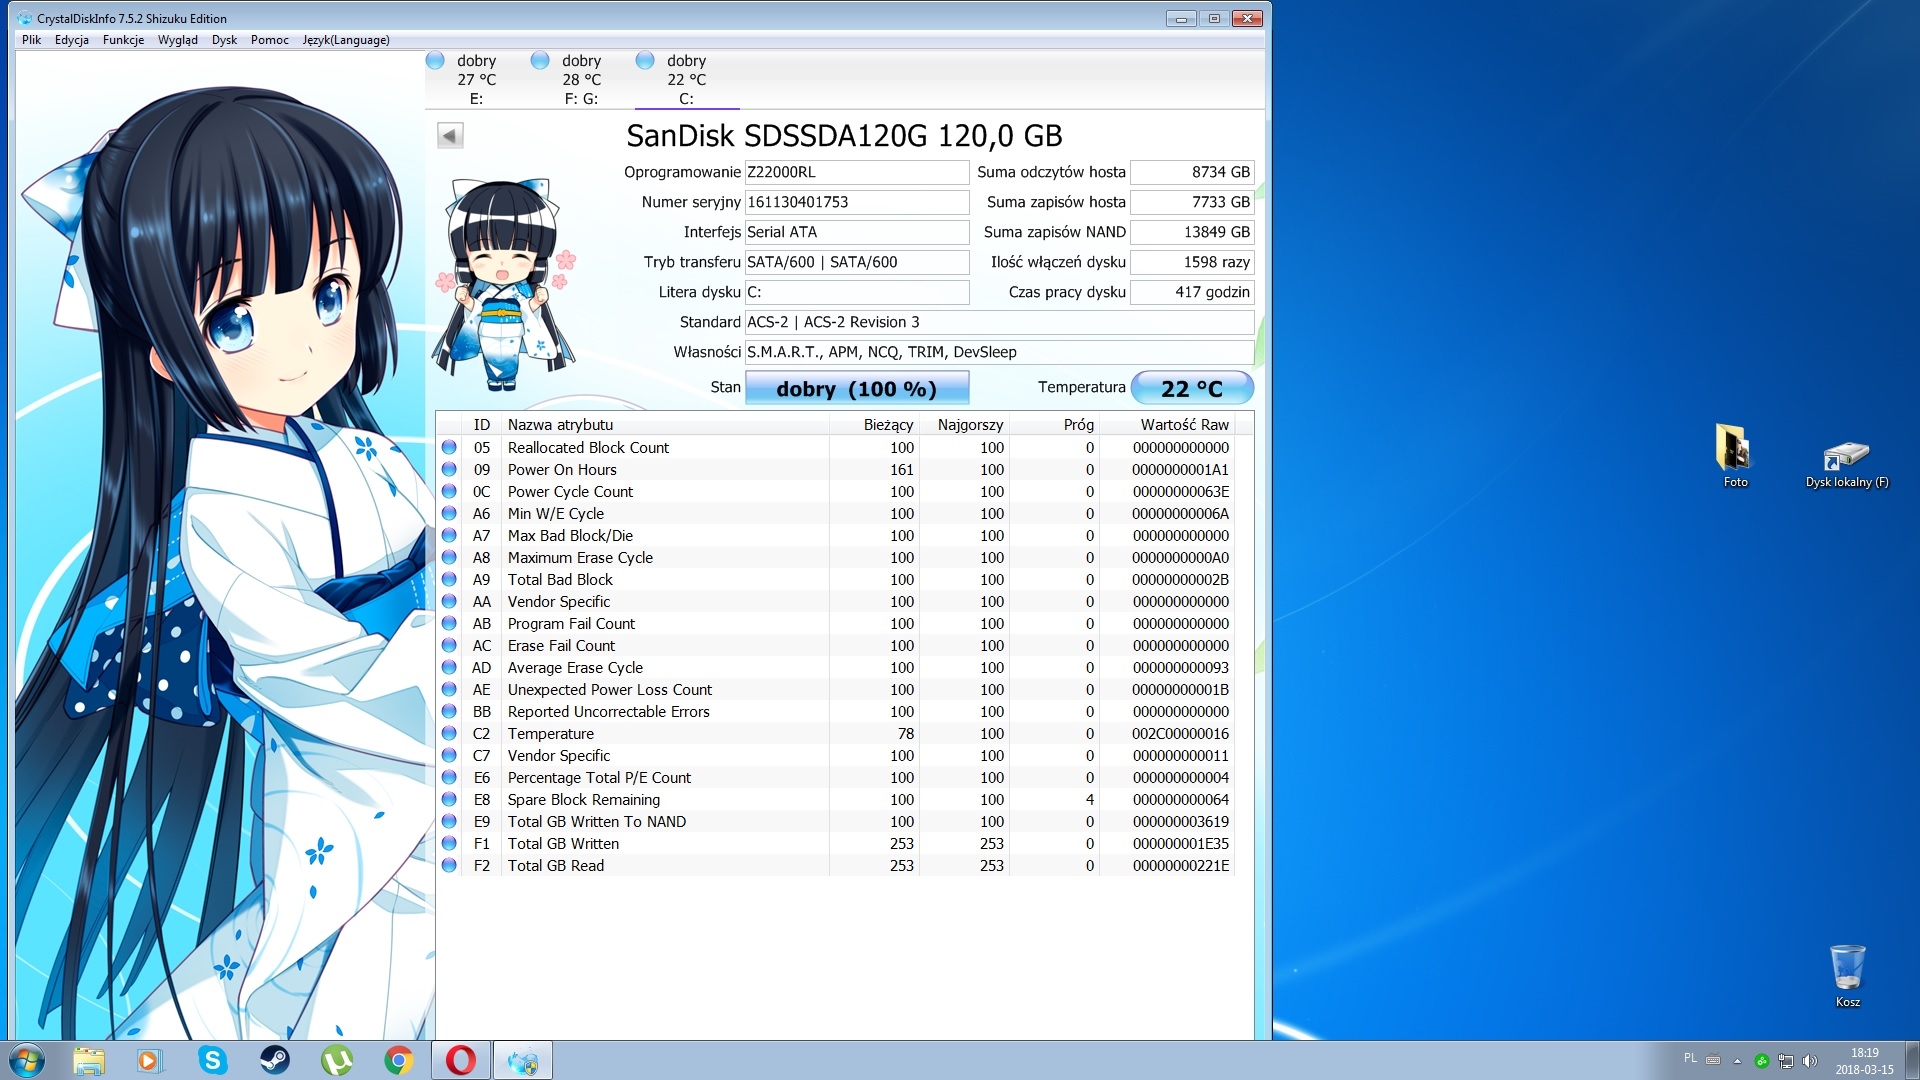Screen dimensions: 1920x1080
Task: Click the previous disk arrow button
Action: coord(450,136)
